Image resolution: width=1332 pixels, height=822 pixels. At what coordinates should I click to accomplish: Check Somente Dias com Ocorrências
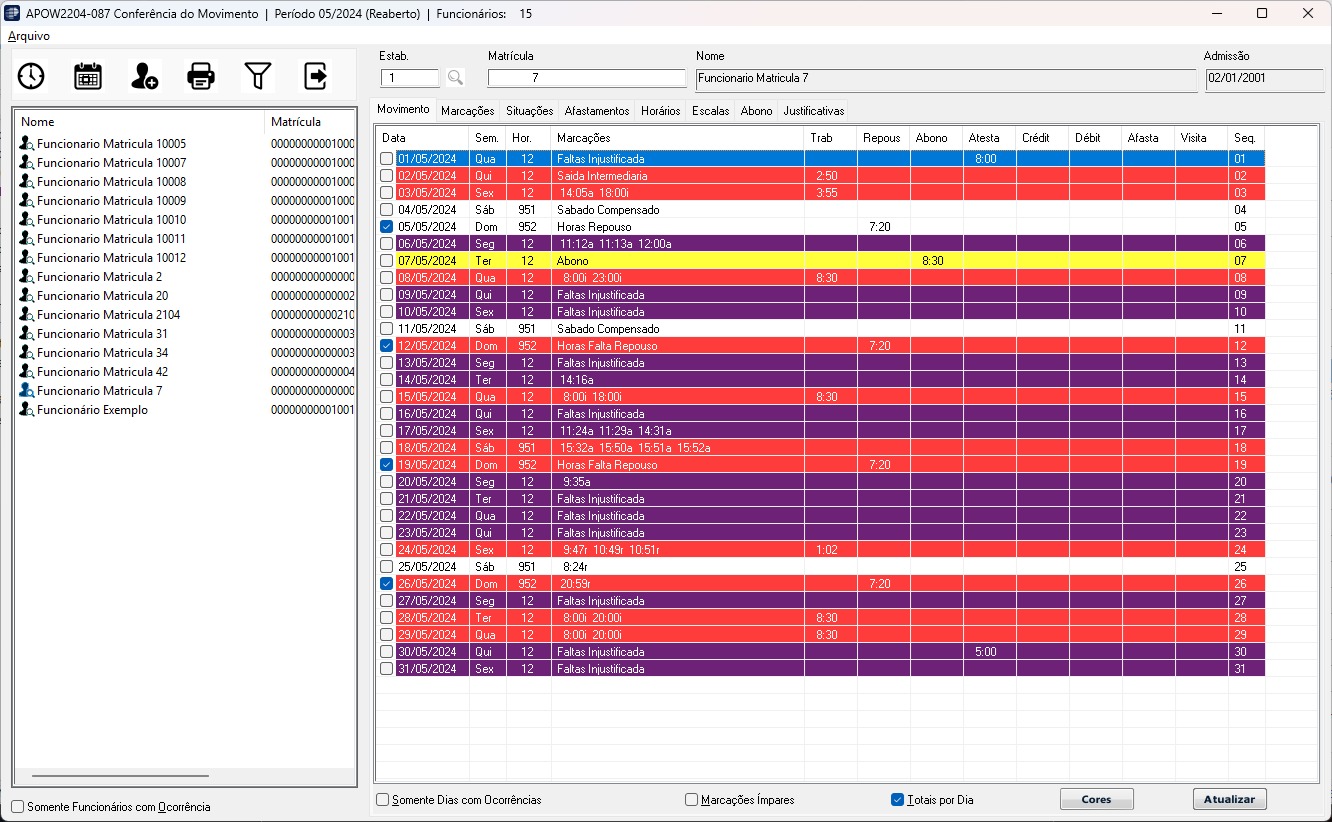tap(383, 800)
